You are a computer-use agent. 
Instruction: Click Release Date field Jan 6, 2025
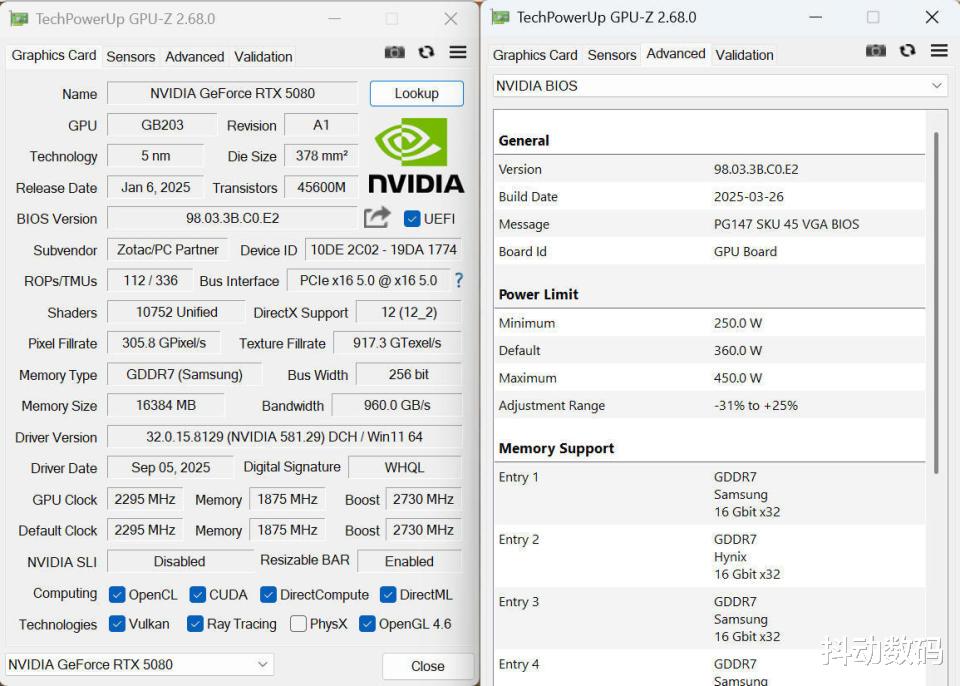[x=156, y=187]
